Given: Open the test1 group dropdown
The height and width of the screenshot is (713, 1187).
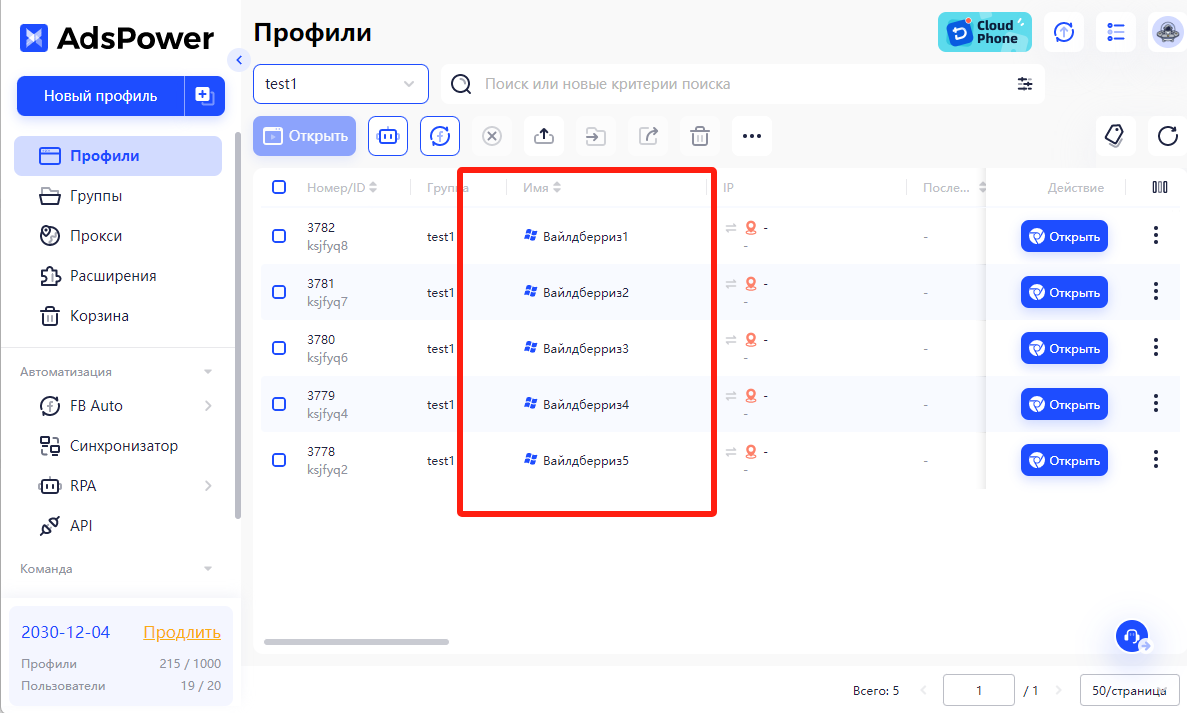Looking at the screenshot, I should [x=341, y=84].
